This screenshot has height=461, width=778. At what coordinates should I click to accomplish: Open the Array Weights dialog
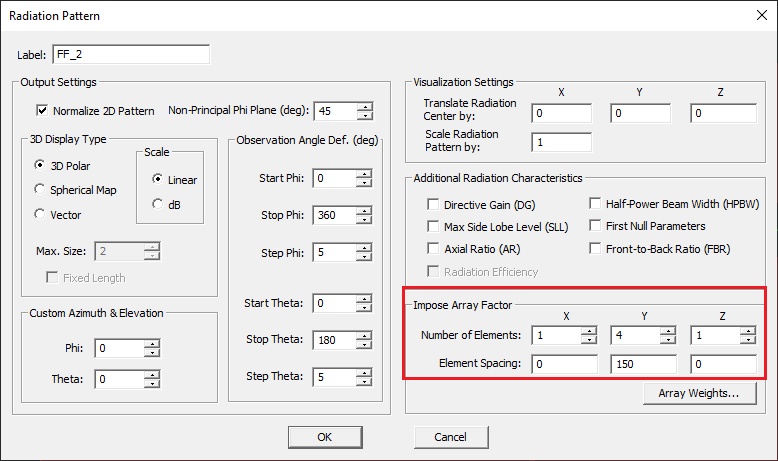click(x=698, y=394)
